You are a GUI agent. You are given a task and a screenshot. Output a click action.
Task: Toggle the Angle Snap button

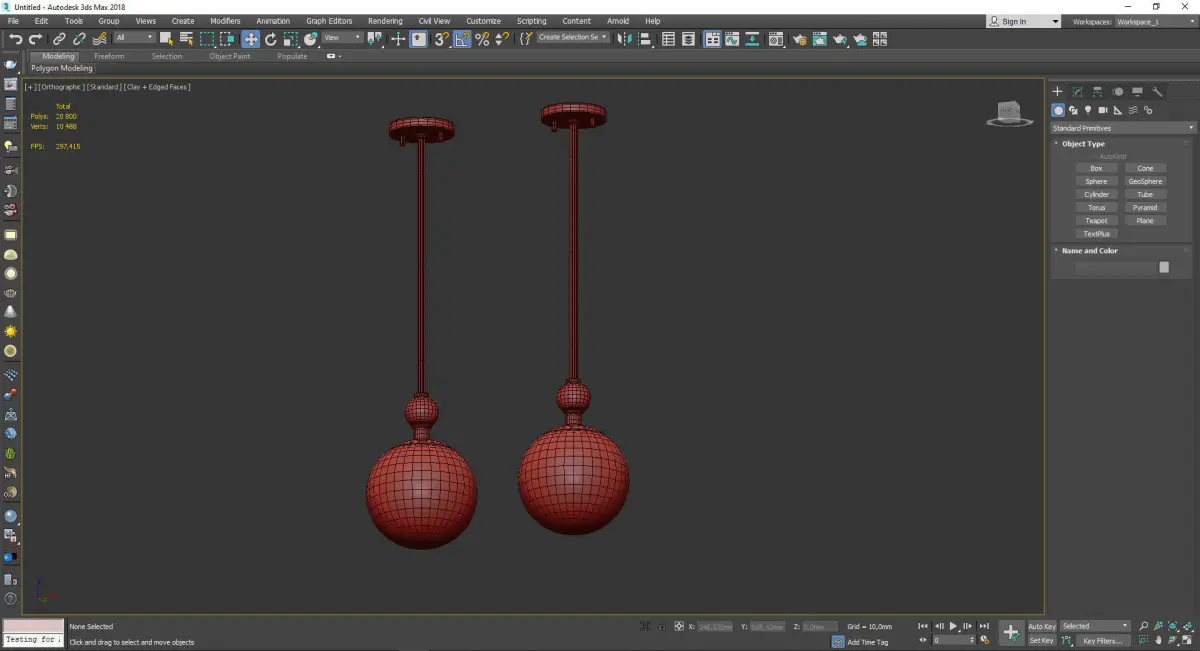pyautogui.click(x=462, y=39)
